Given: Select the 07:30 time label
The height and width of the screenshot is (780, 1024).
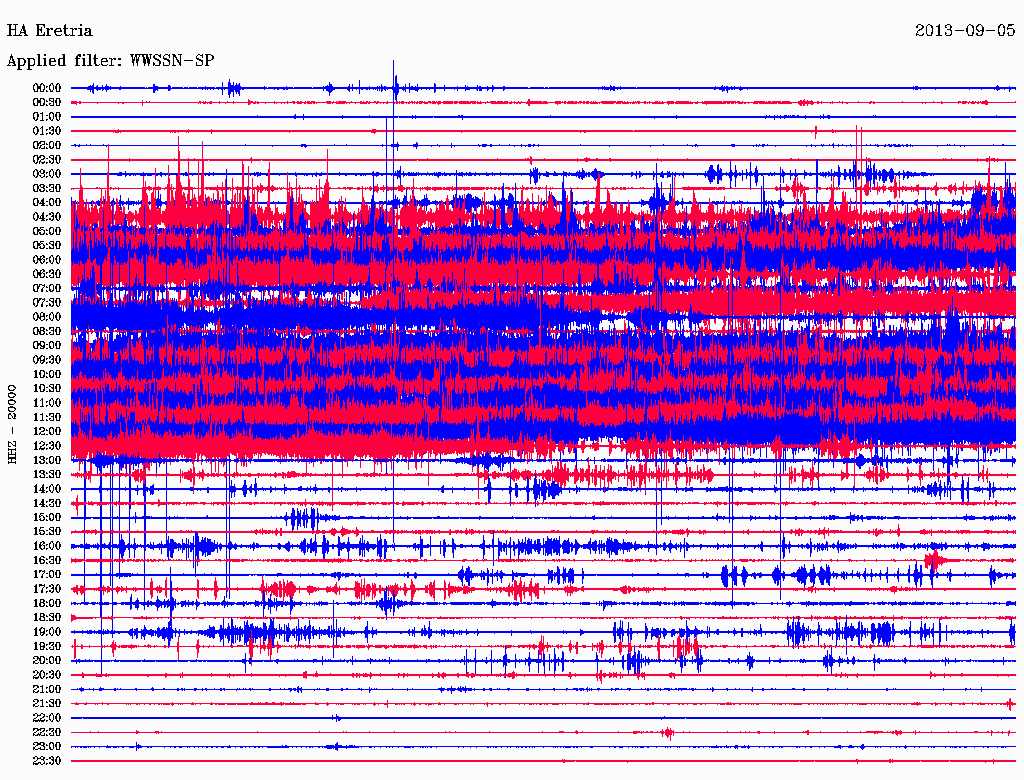Looking at the screenshot, I should (x=47, y=302).
